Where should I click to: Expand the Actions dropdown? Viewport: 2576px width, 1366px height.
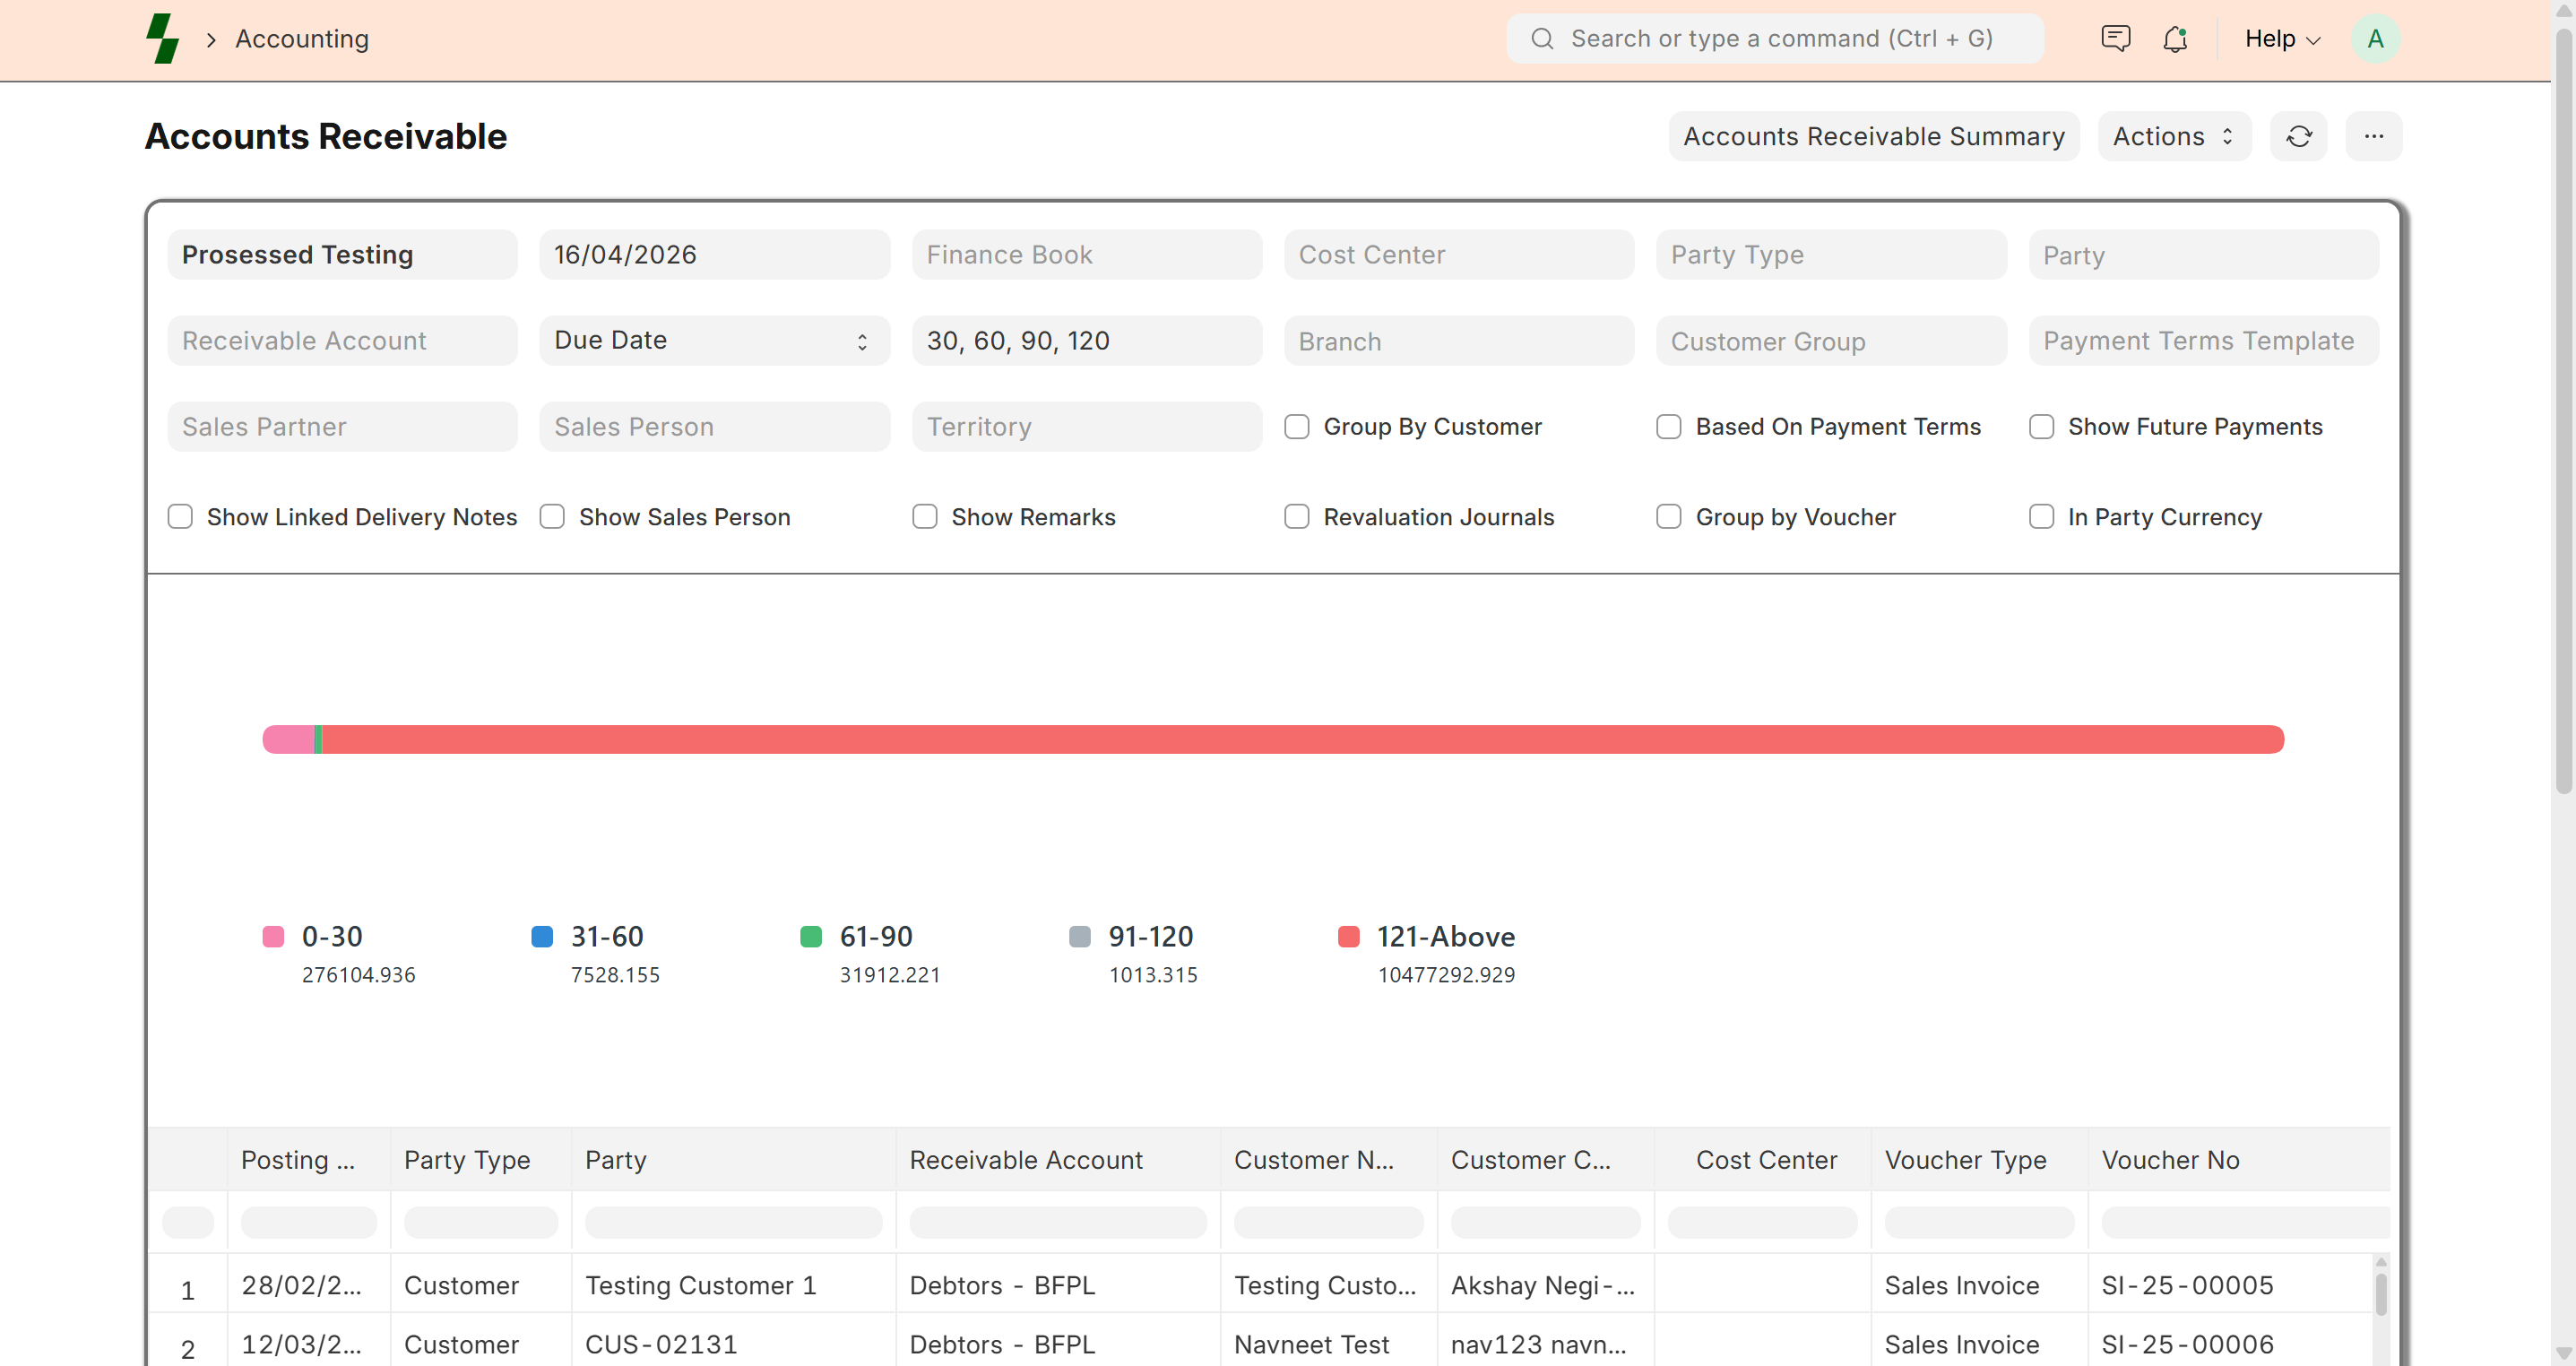click(x=2173, y=136)
